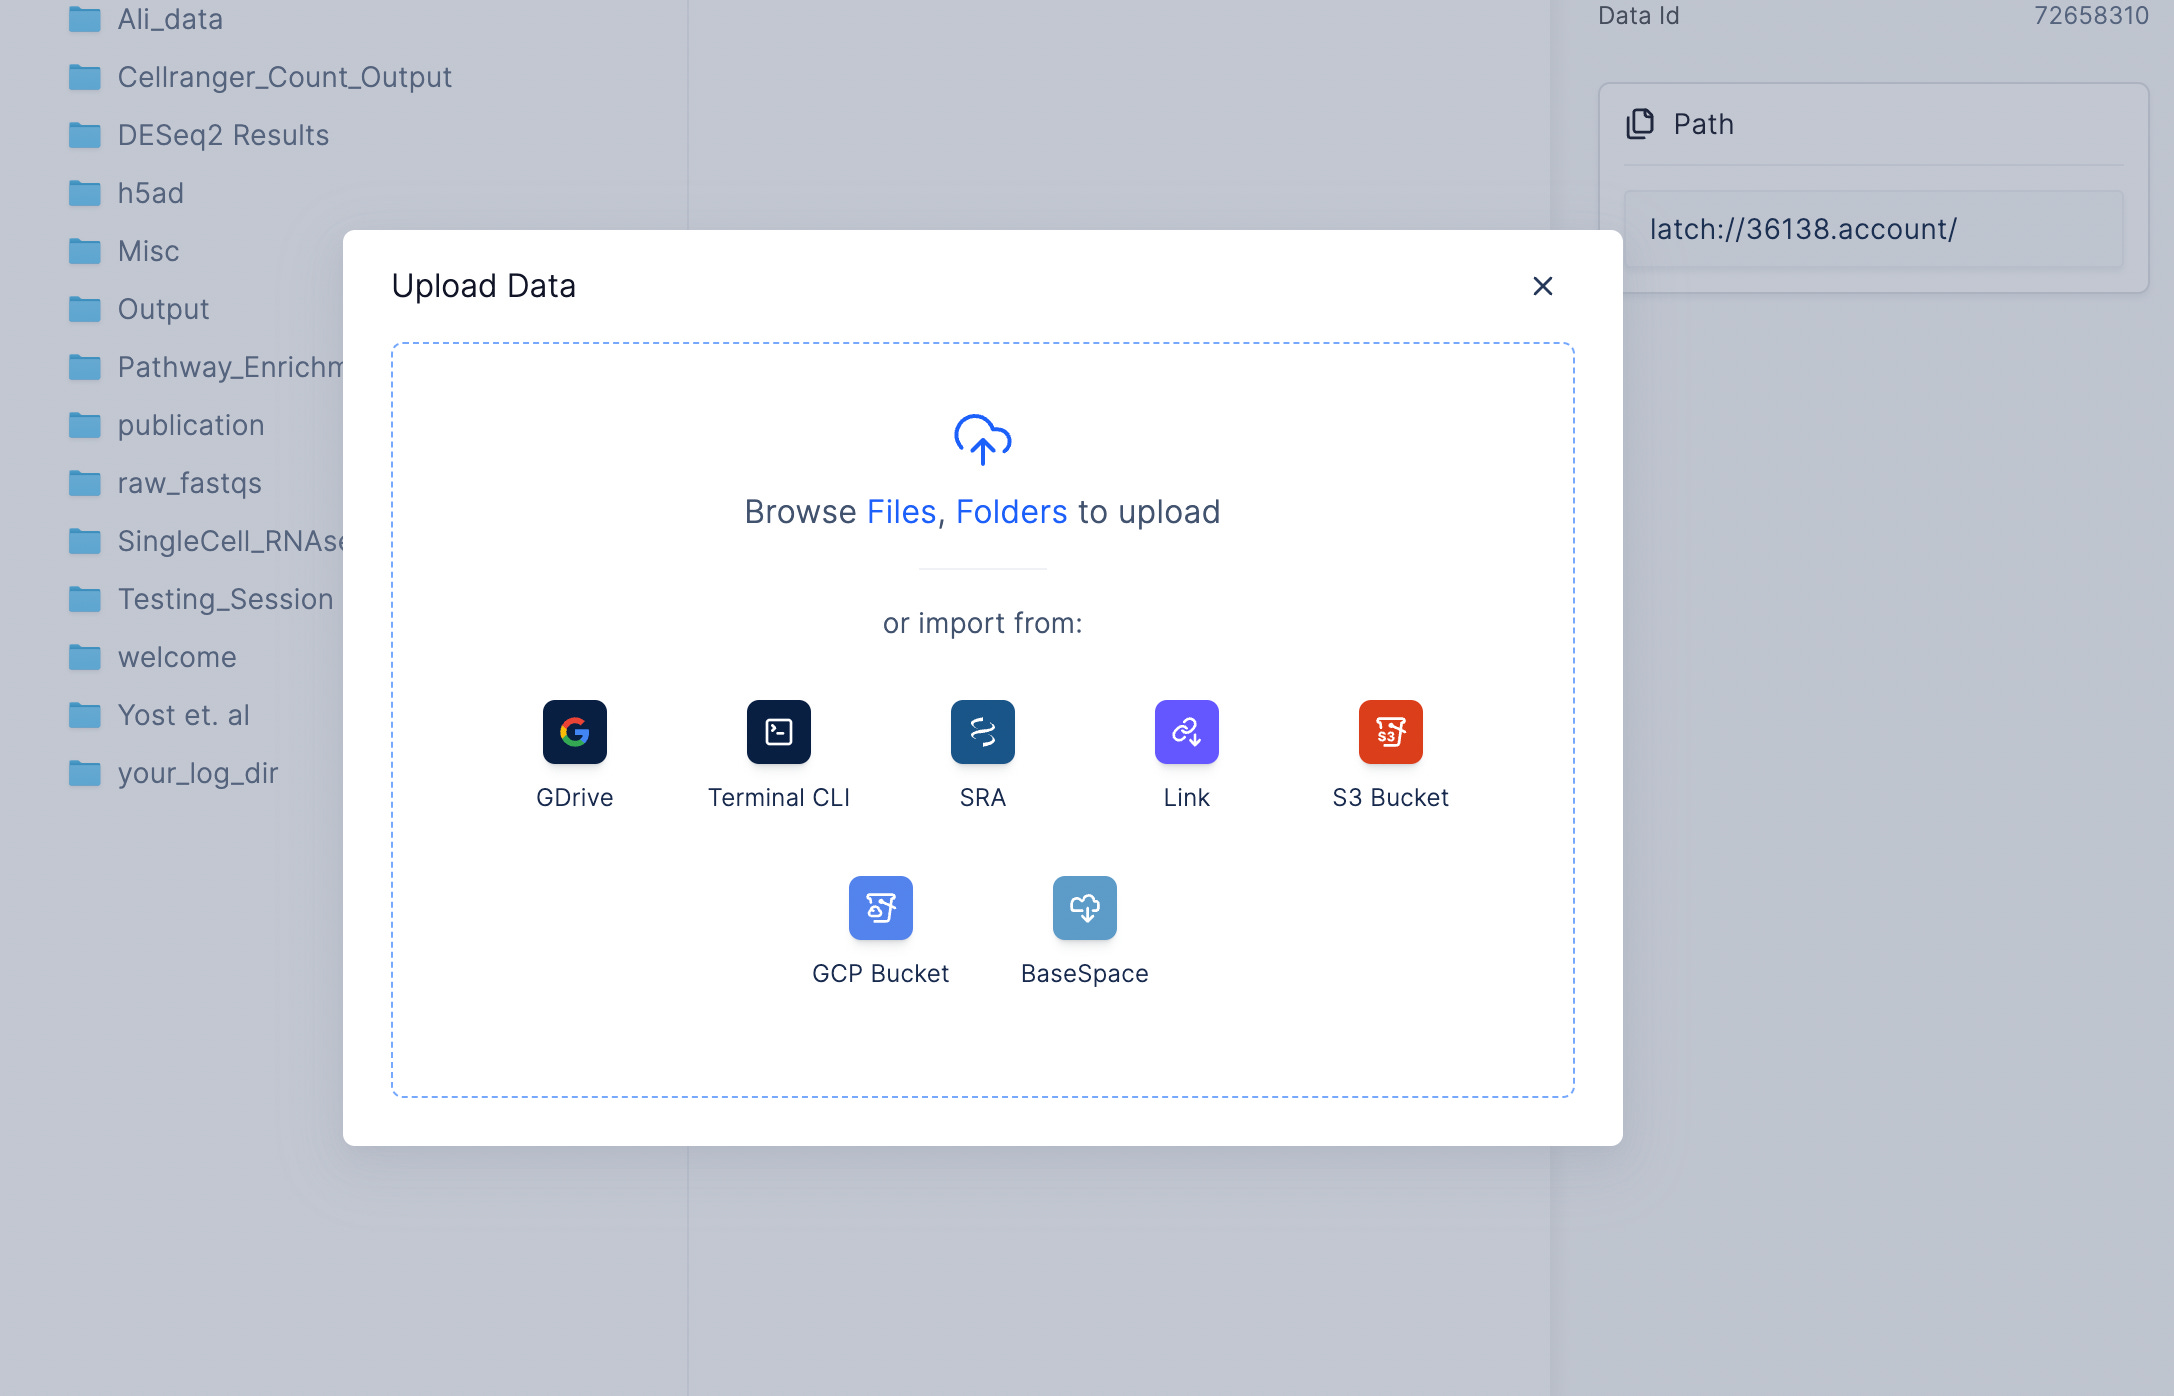Image resolution: width=2174 pixels, height=1396 pixels.
Task: Select the welcome folder
Action: coord(152,657)
